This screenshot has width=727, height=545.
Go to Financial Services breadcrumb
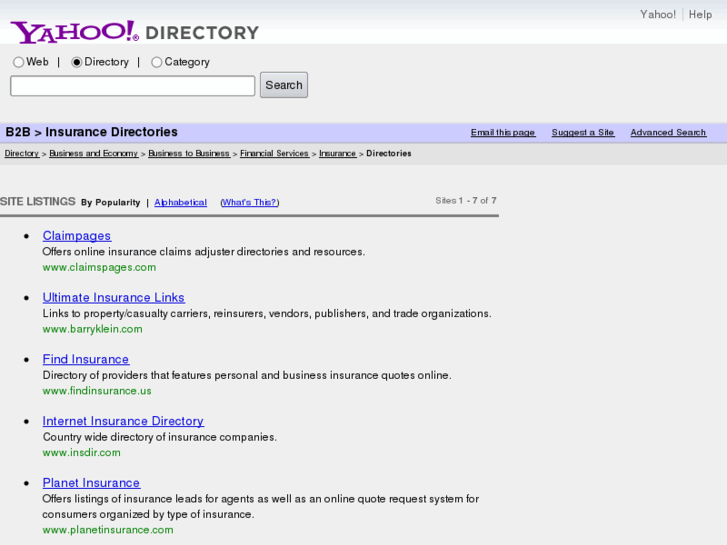[x=274, y=154]
